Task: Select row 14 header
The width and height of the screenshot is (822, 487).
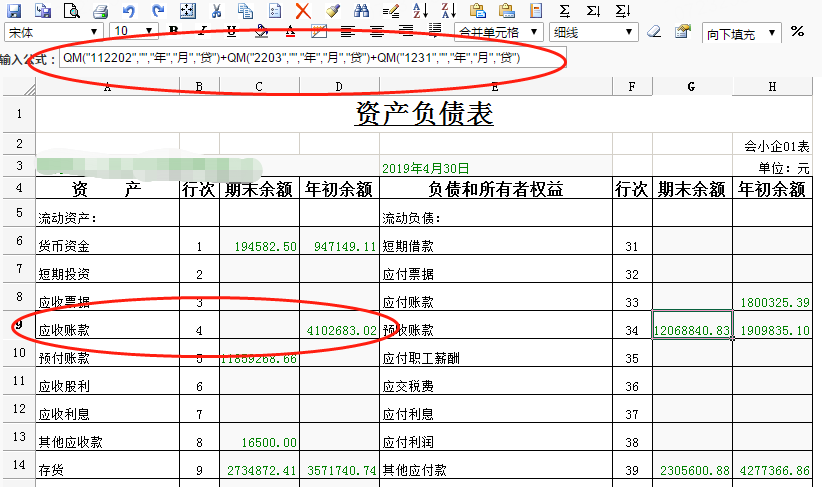Action: (x=19, y=464)
